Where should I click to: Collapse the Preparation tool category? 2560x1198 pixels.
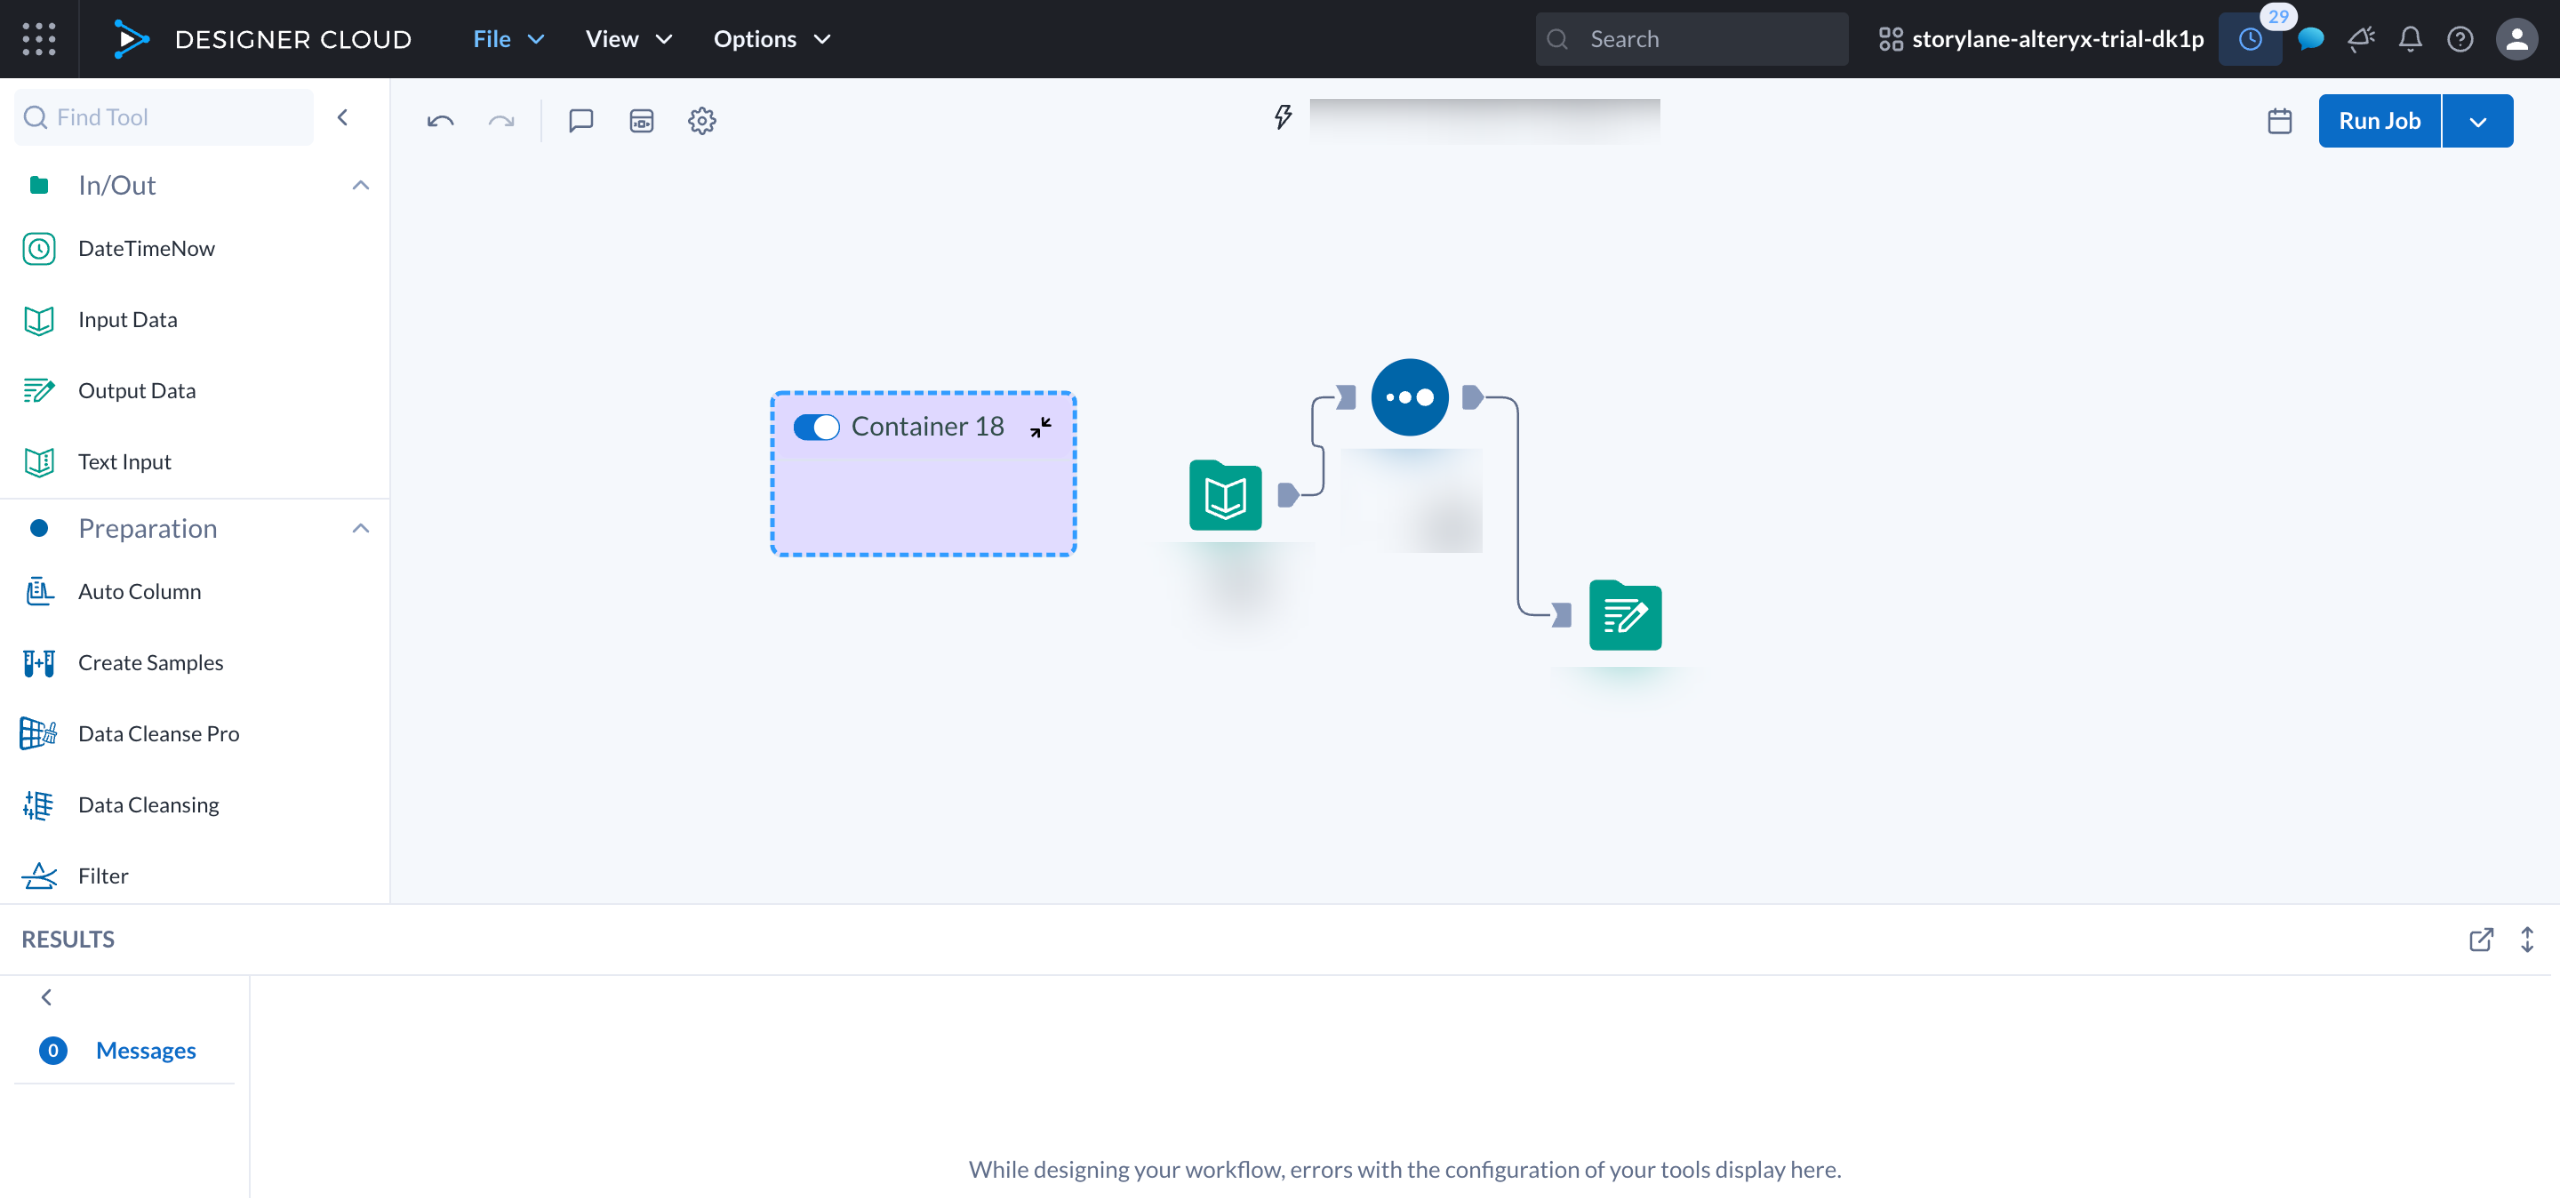361,528
